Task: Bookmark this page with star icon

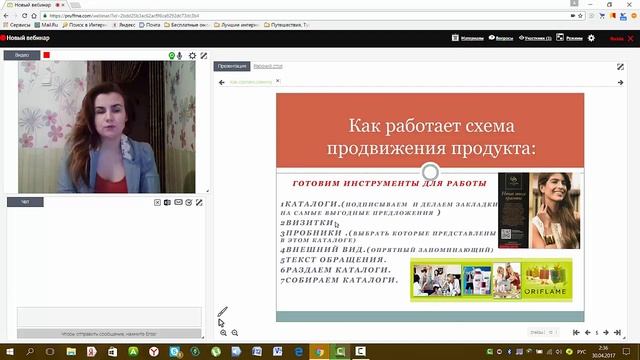Action: click(580, 16)
